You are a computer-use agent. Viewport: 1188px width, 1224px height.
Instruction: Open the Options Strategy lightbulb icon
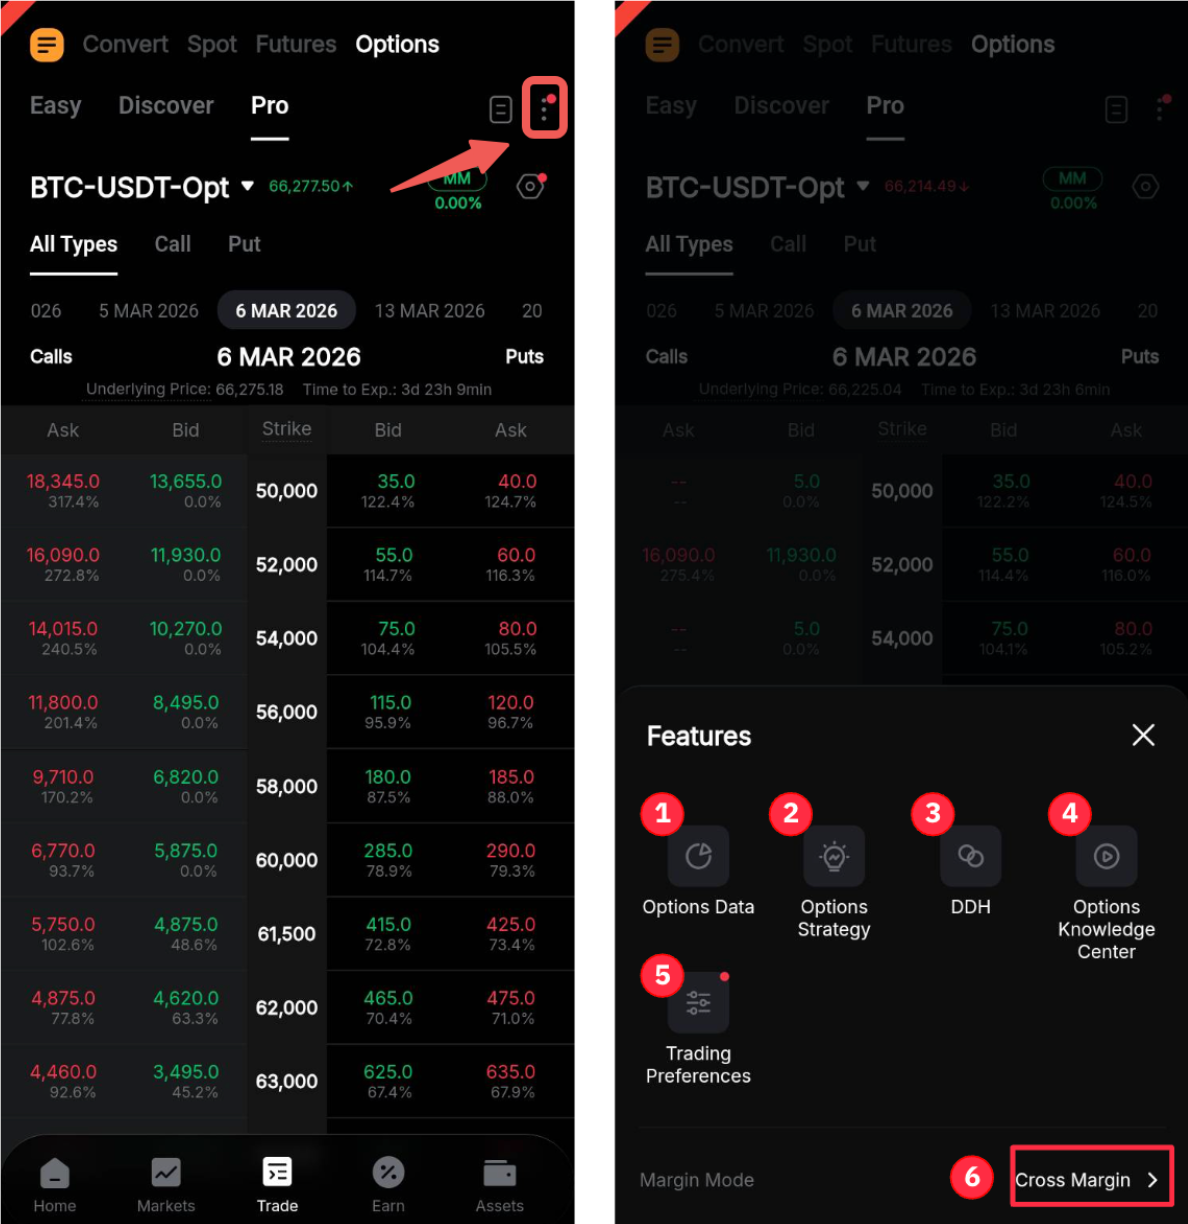tap(834, 856)
